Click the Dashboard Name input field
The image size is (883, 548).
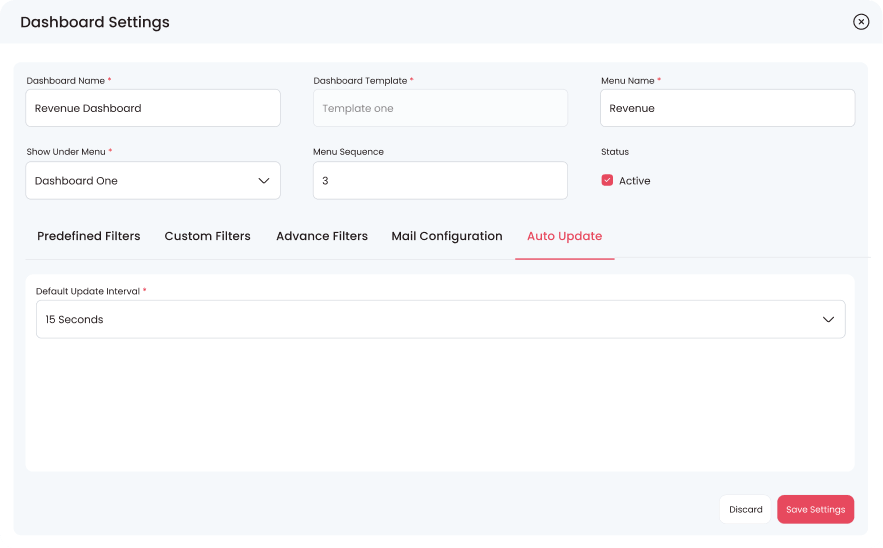point(152,108)
